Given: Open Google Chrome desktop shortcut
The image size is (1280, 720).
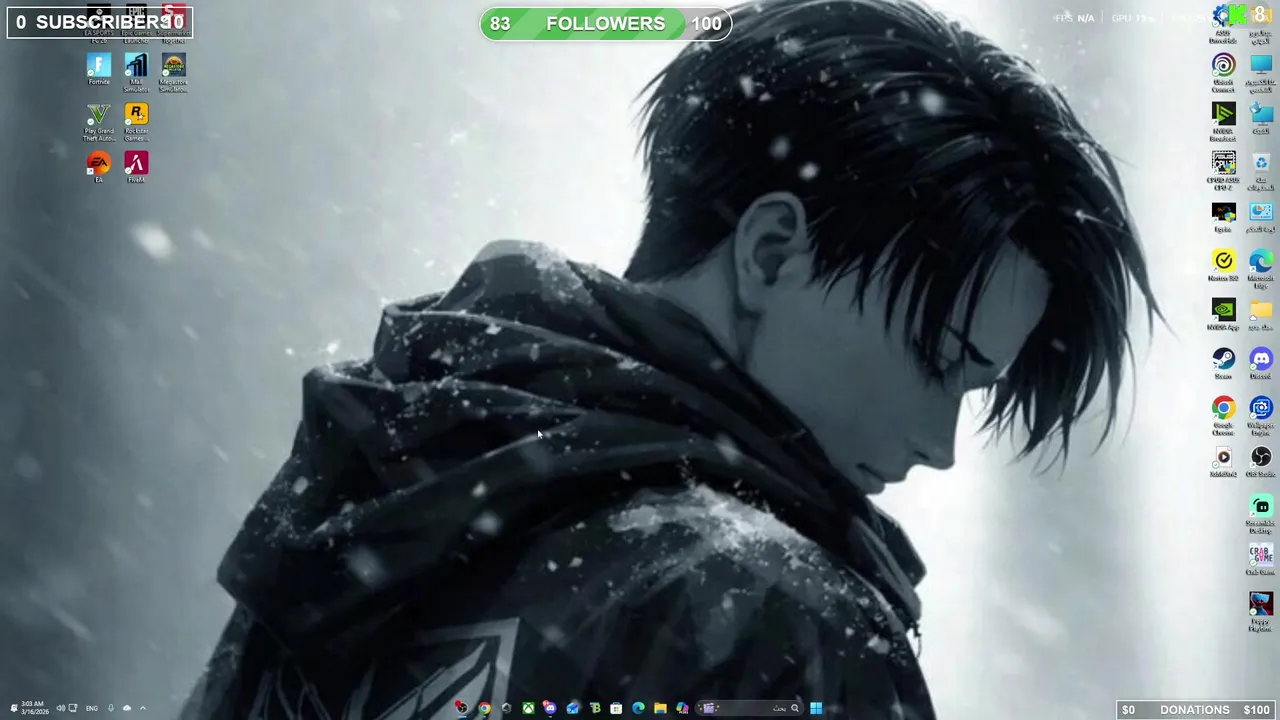Looking at the screenshot, I should pyautogui.click(x=1223, y=416).
